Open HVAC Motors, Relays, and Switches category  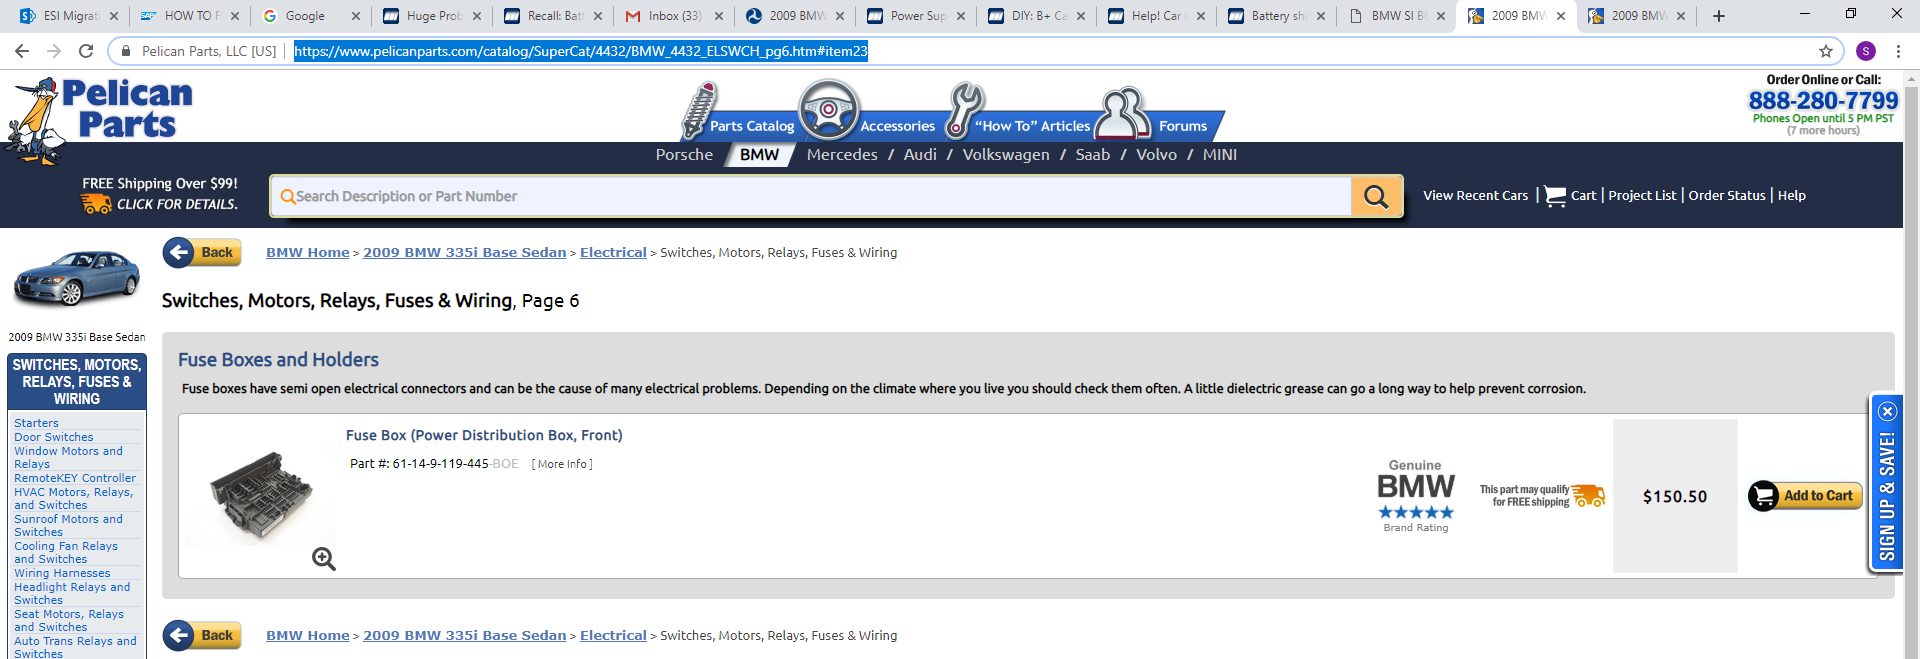click(x=73, y=499)
